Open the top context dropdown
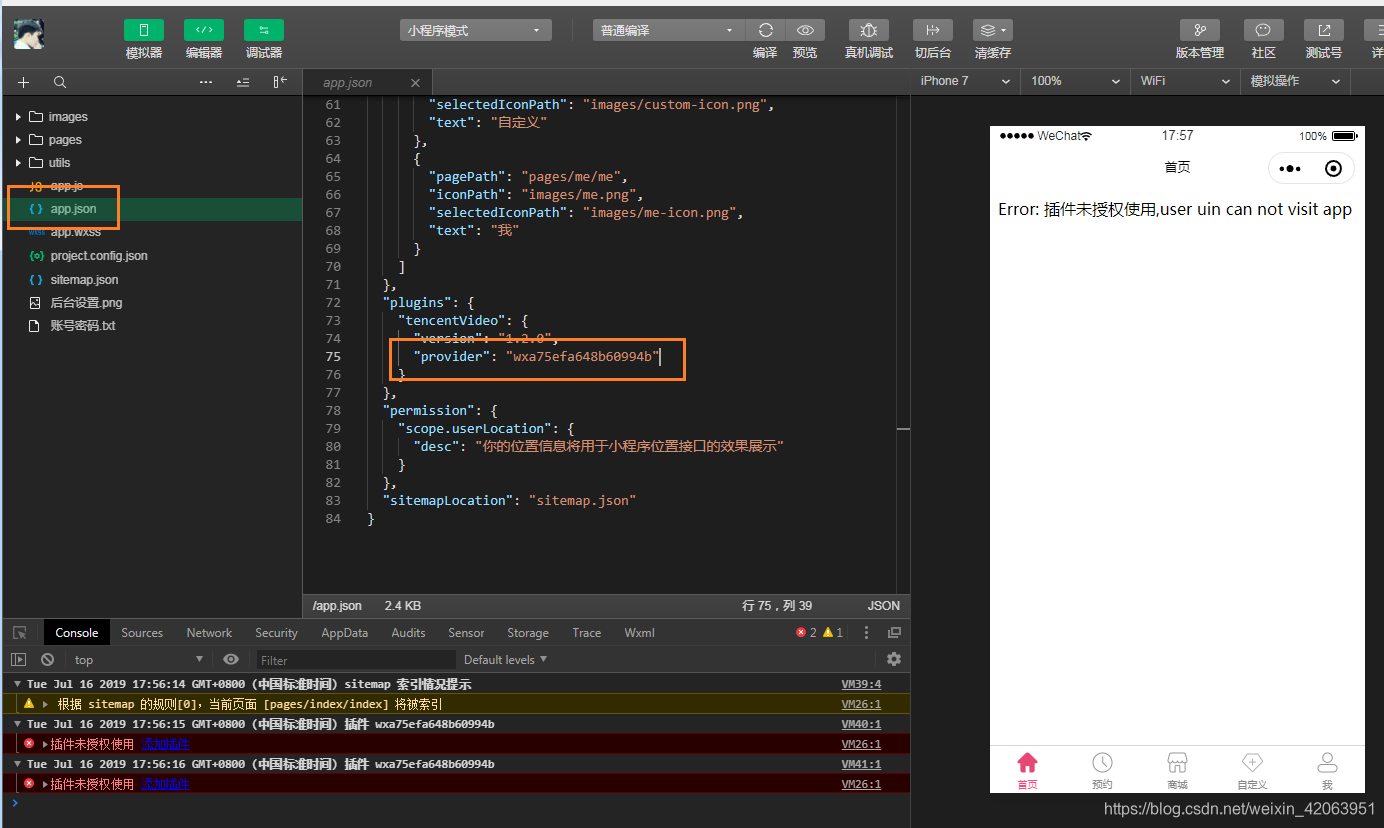The image size is (1384, 828). click(x=138, y=660)
